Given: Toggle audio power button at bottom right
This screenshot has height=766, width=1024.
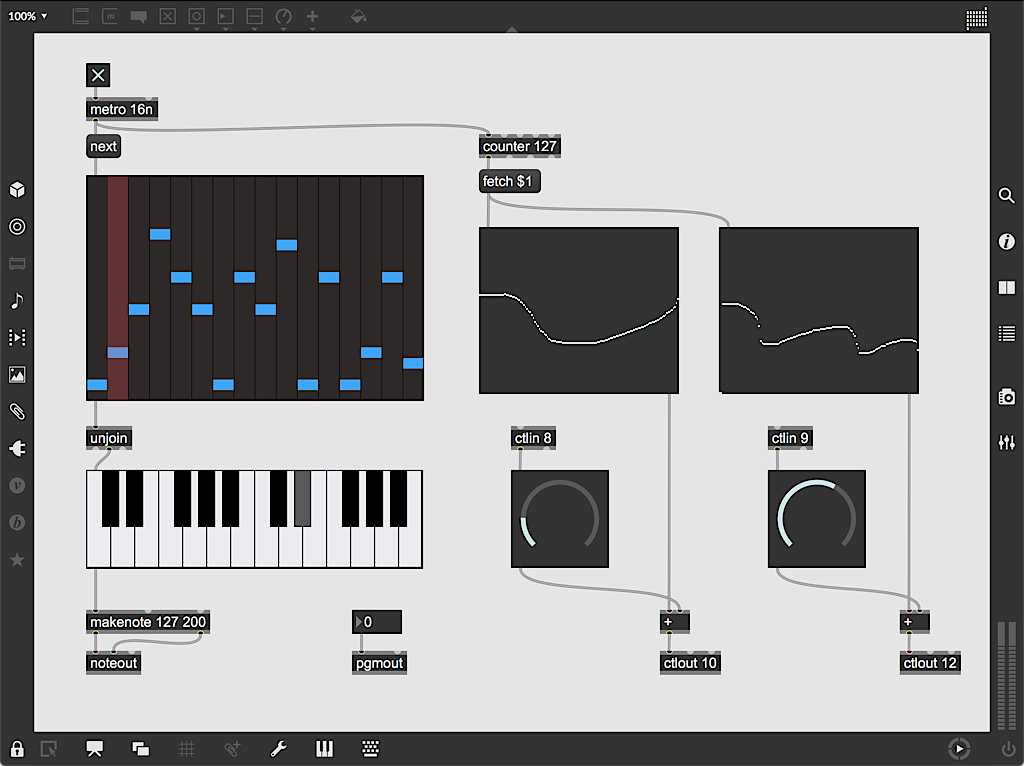Looking at the screenshot, I should tap(1008, 749).
